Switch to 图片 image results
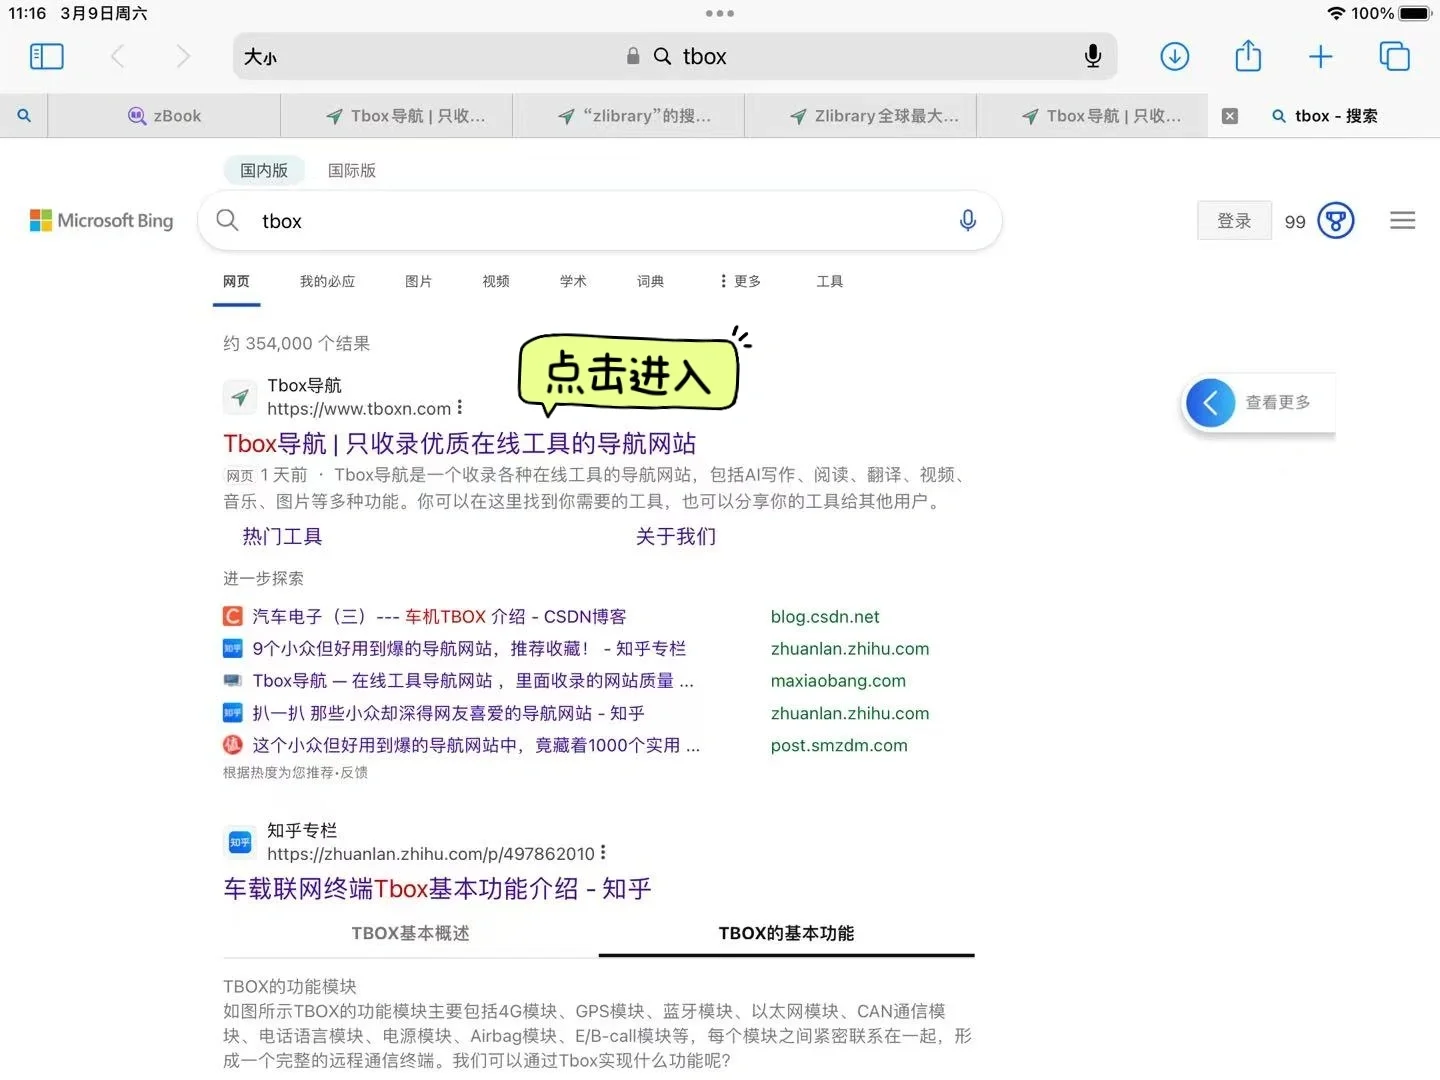1440x1080 pixels. pos(418,281)
